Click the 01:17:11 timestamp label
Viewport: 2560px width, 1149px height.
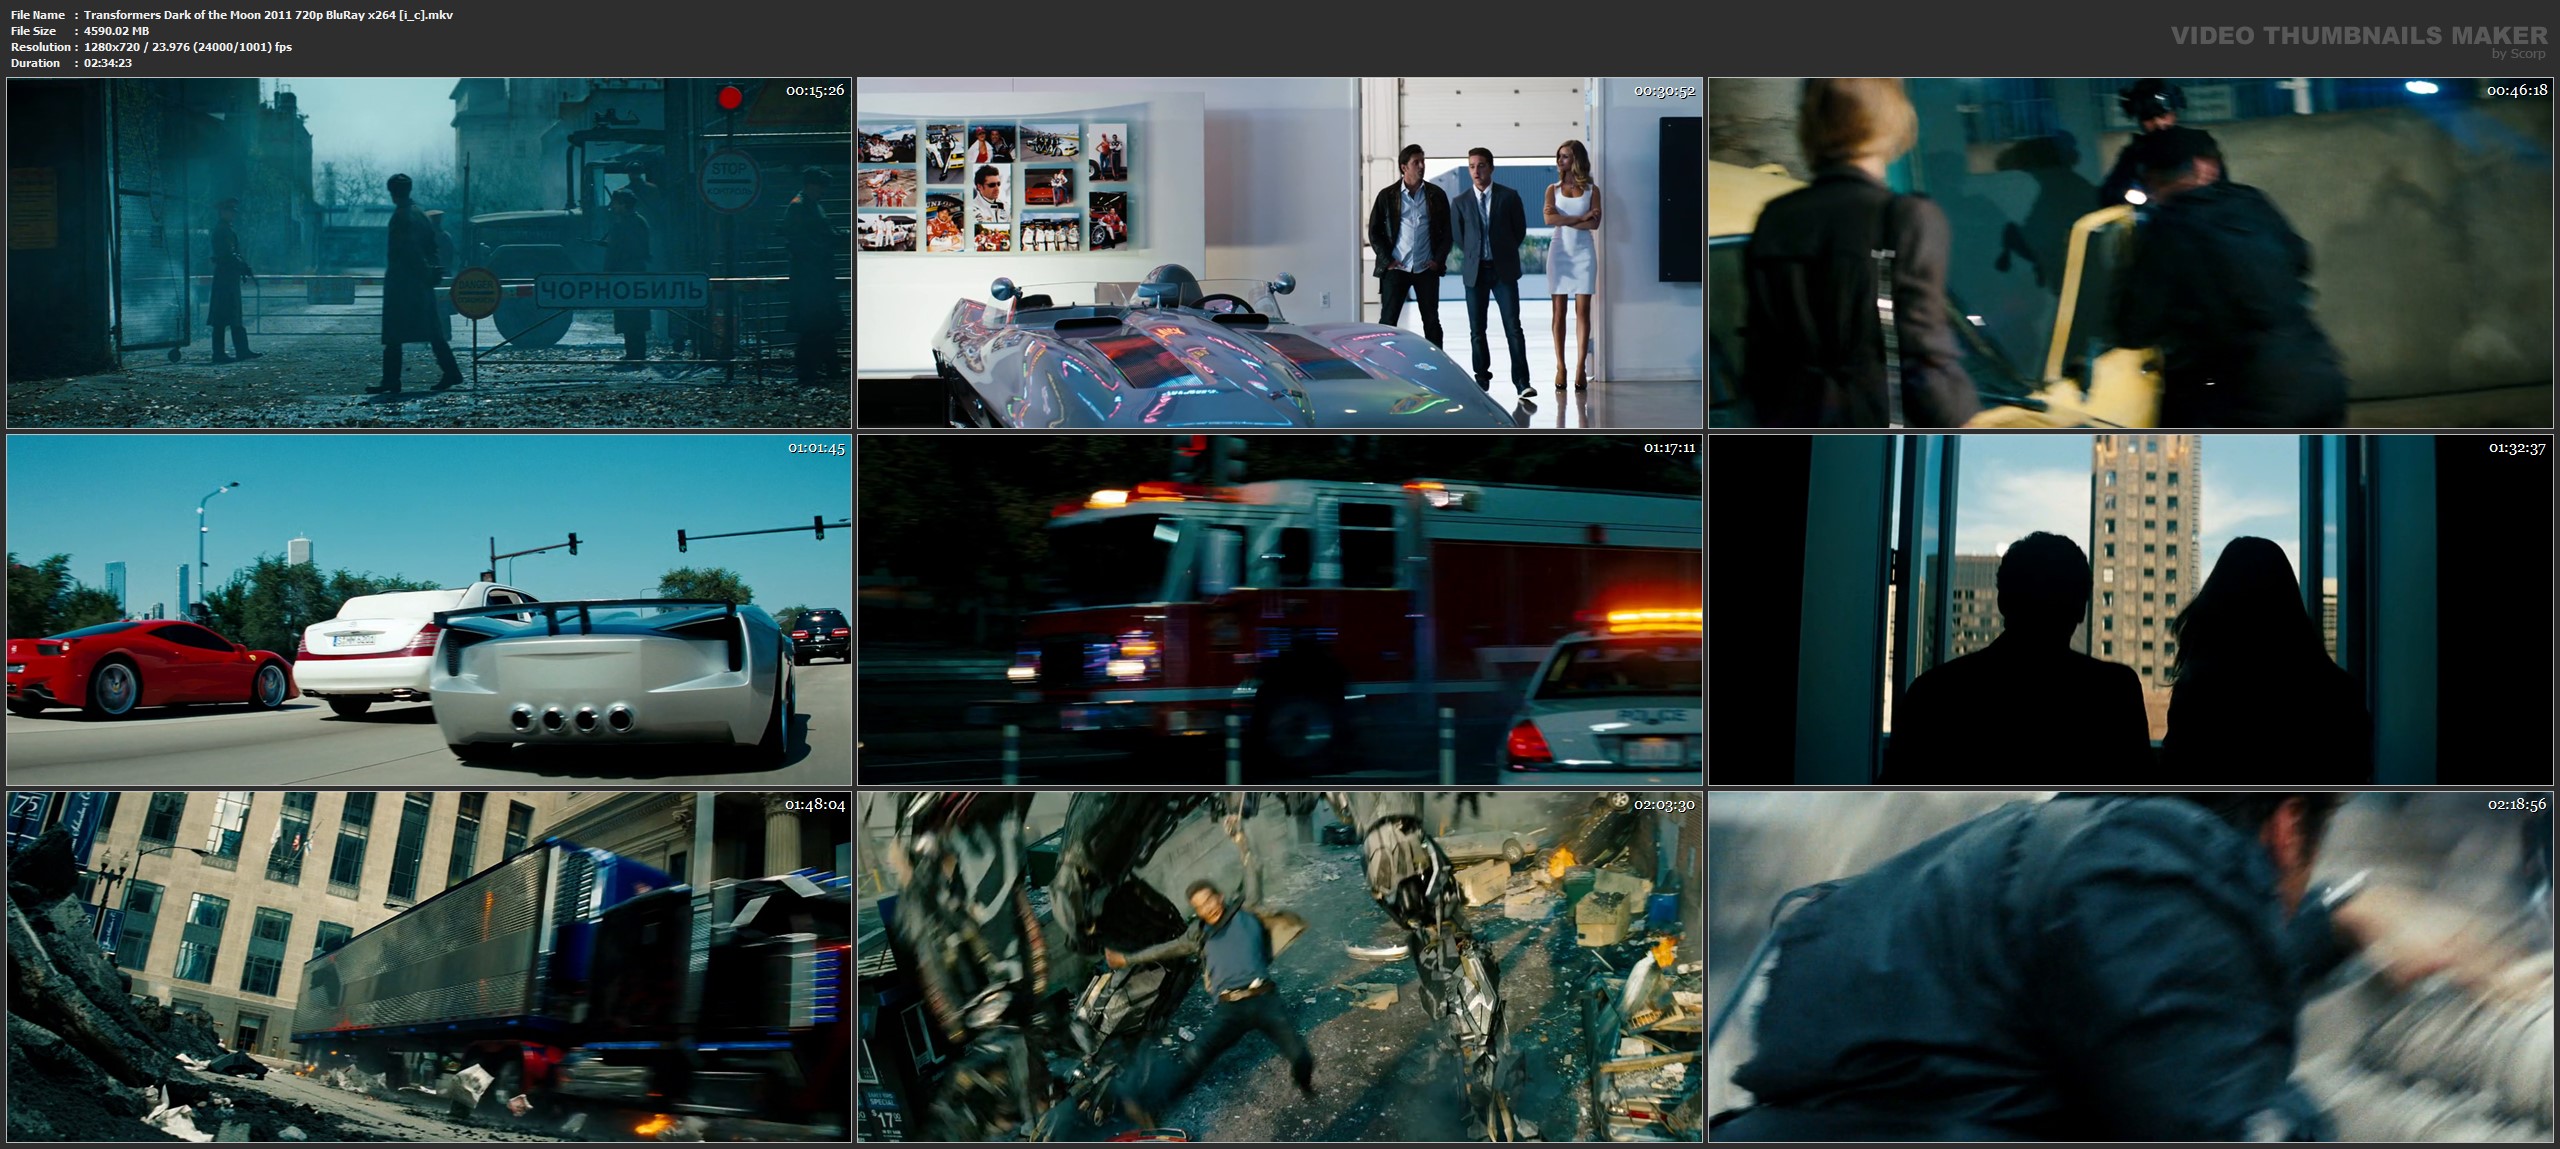pos(1669,448)
